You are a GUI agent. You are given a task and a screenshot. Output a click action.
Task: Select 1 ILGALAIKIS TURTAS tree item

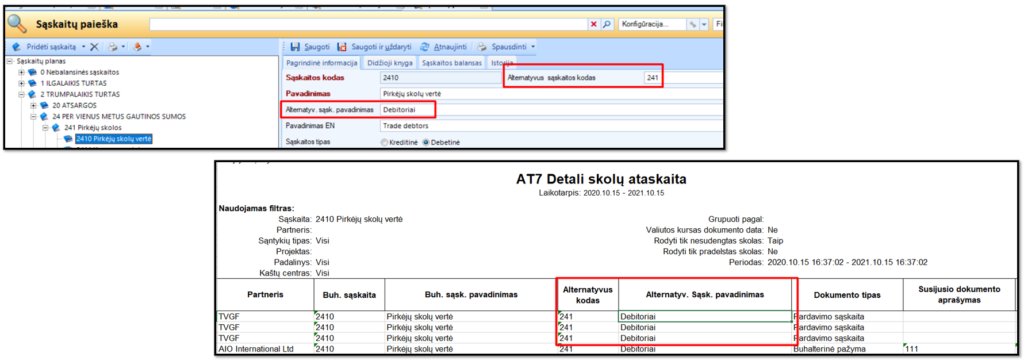pyautogui.click(x=73, y=83)
